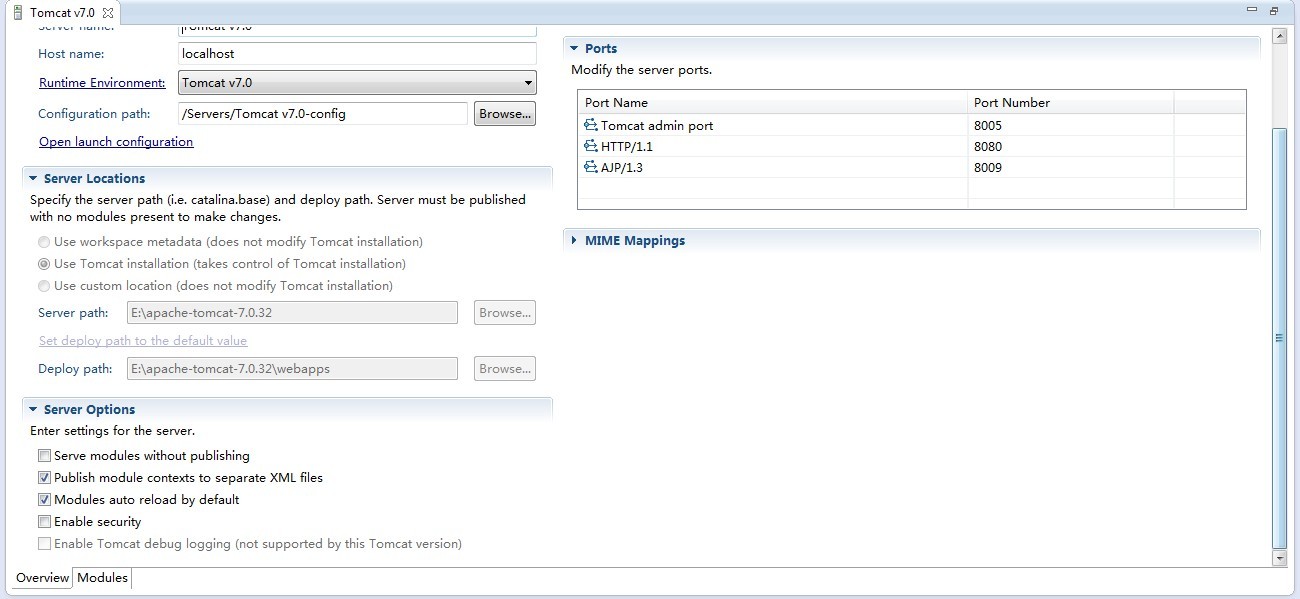This screenshot has width=1300, height=599.
Task: Click the port icon next to HTTP/1.1
Action: click(x=593, y=146)
